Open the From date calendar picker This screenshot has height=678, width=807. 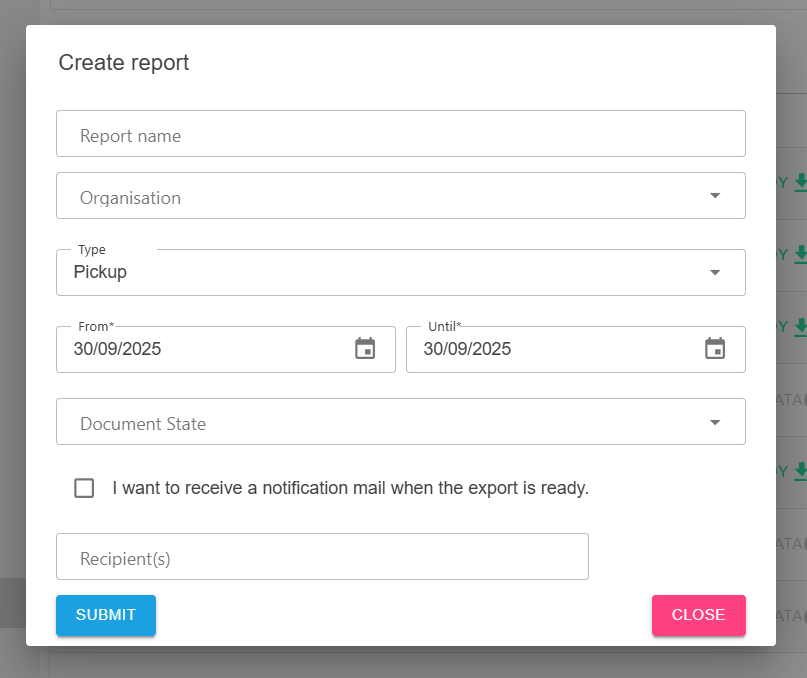click(365, 349)
